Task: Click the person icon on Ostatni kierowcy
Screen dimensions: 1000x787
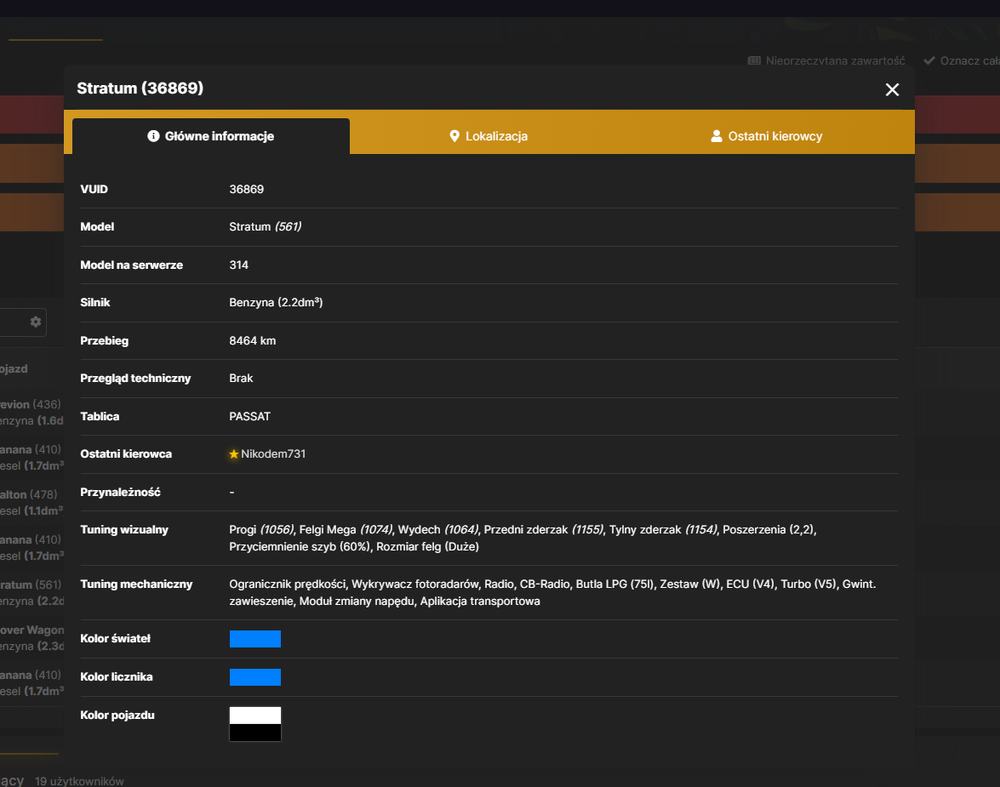Action: 716,136
